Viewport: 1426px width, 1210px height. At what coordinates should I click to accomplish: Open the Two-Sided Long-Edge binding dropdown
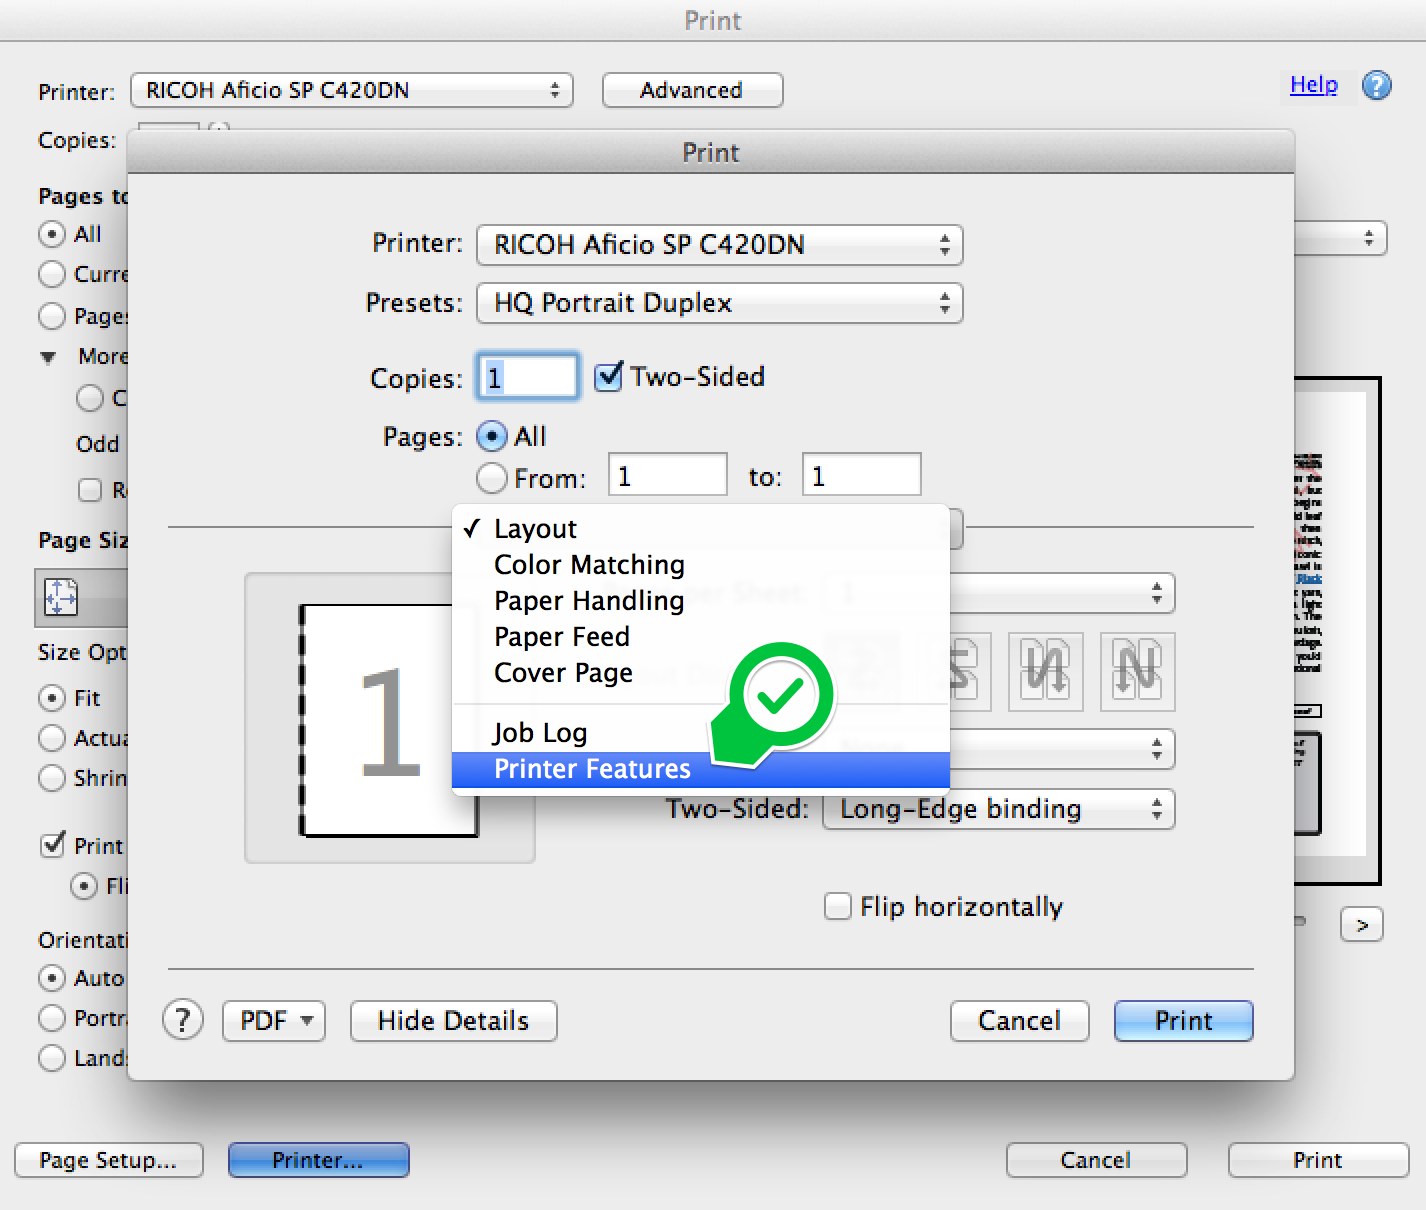[x=998, y=809]
